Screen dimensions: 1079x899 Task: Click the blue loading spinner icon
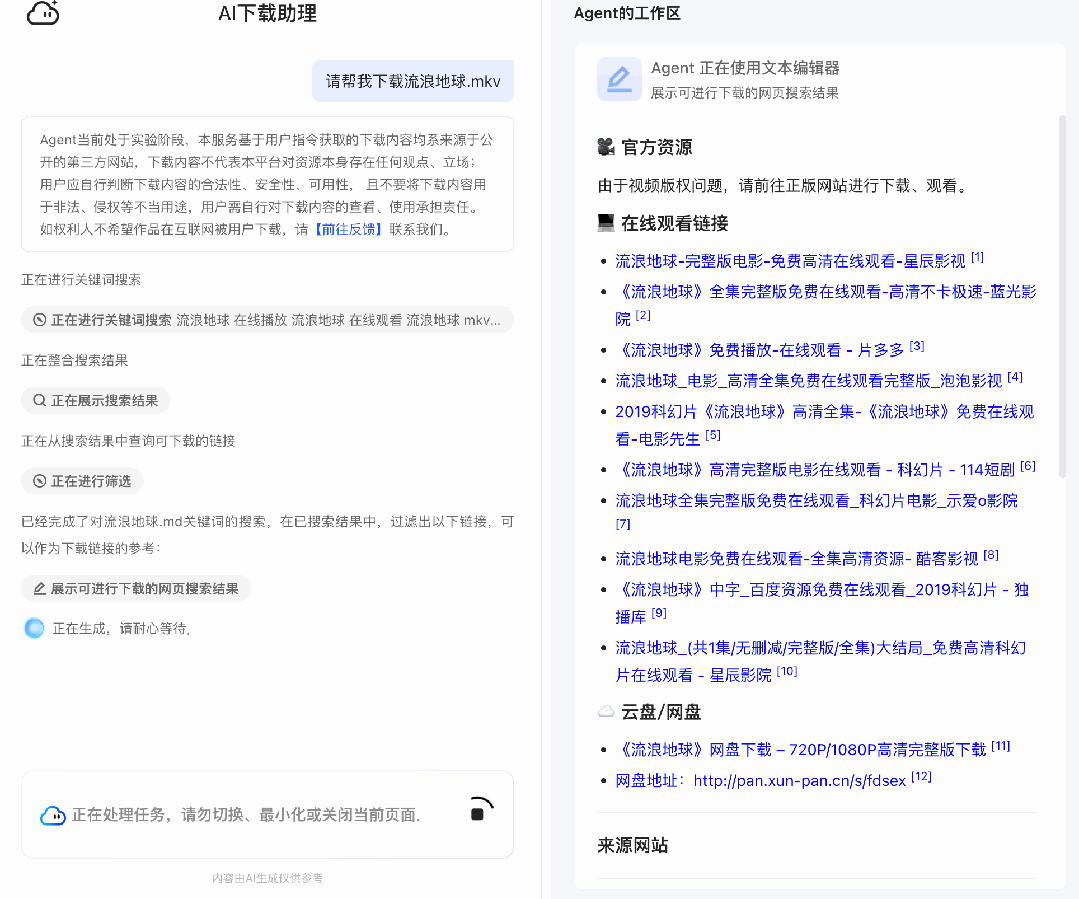(x=34, y=628)
